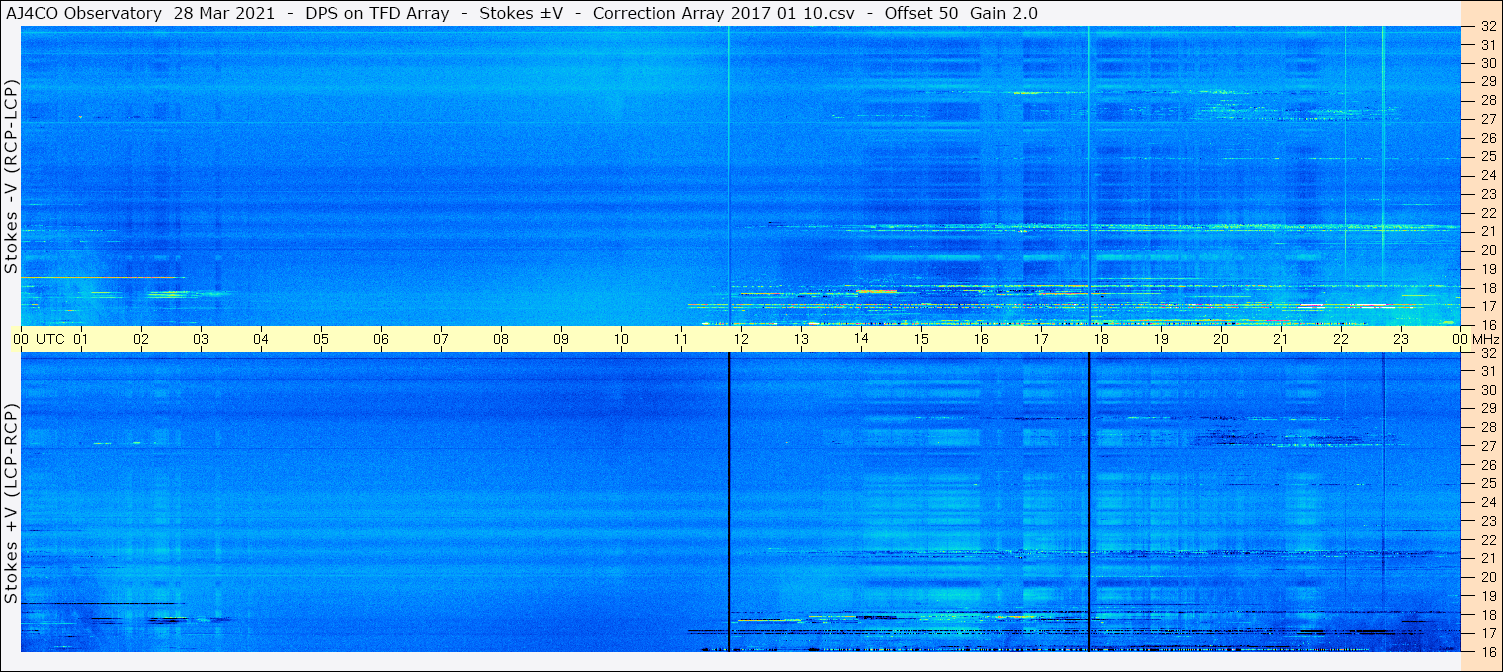
Task: Select the 02 hour tick label
Action: pyautogui.click(x=141, y=340)
